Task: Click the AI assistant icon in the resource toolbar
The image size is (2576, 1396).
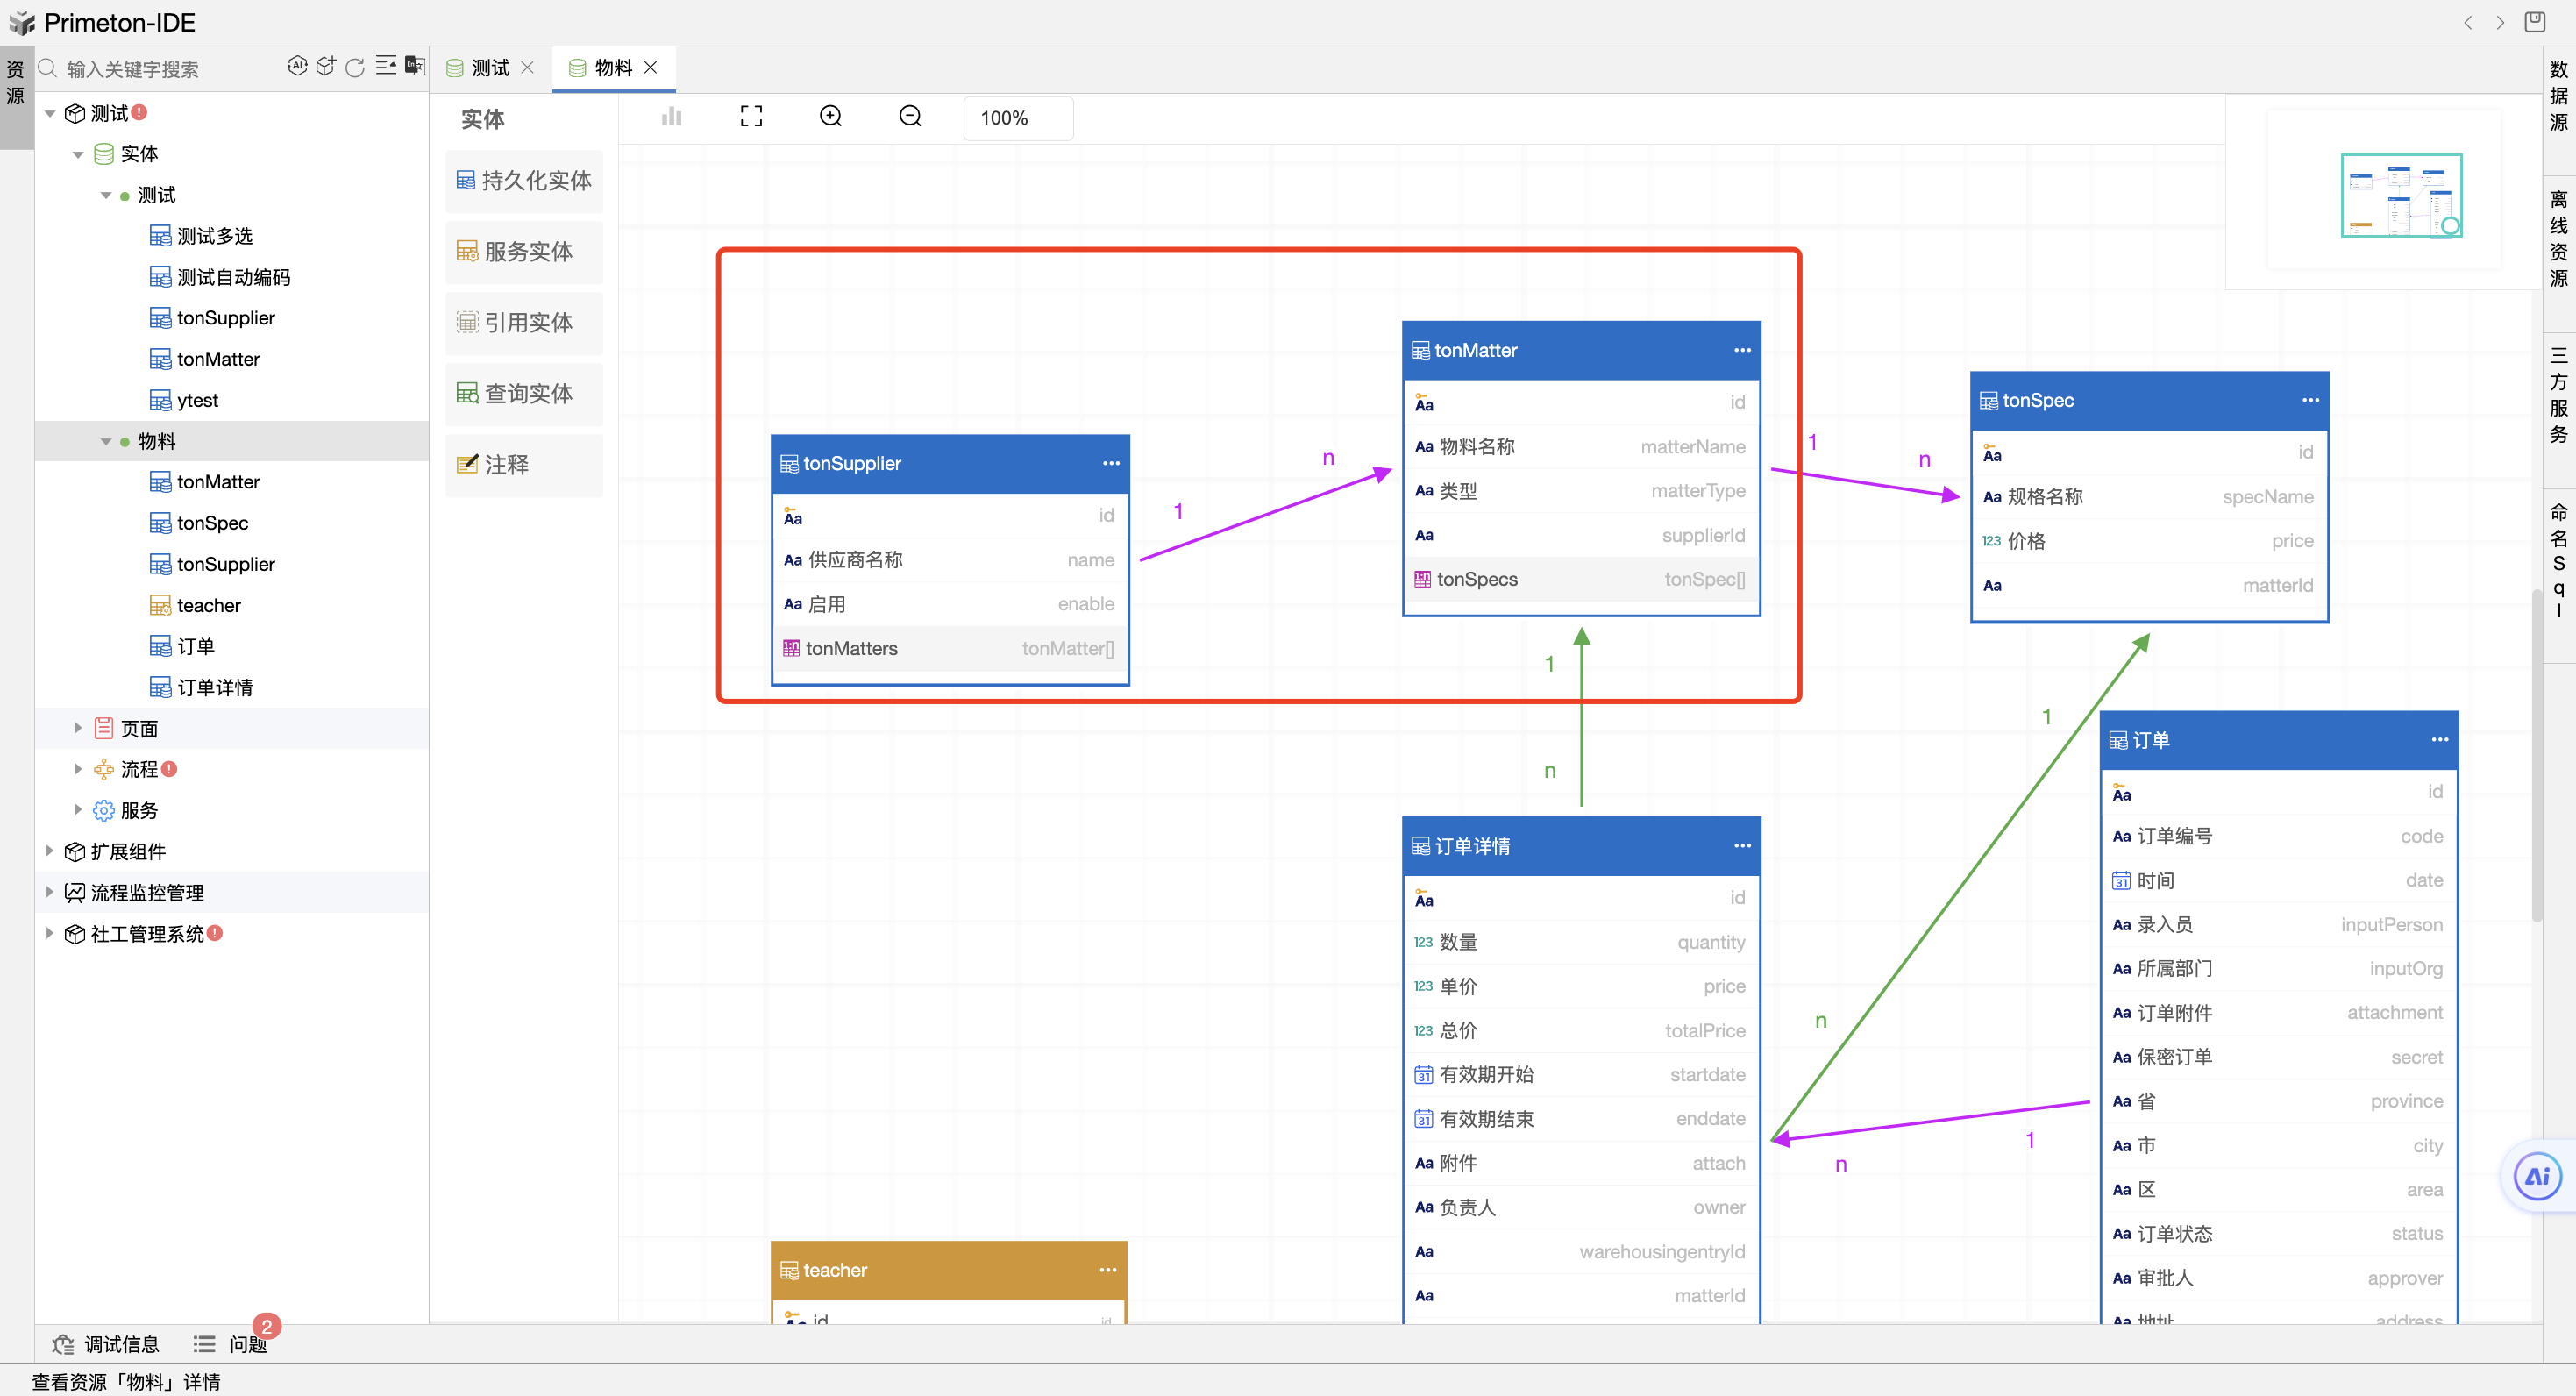Action: [x=297, y=66]
